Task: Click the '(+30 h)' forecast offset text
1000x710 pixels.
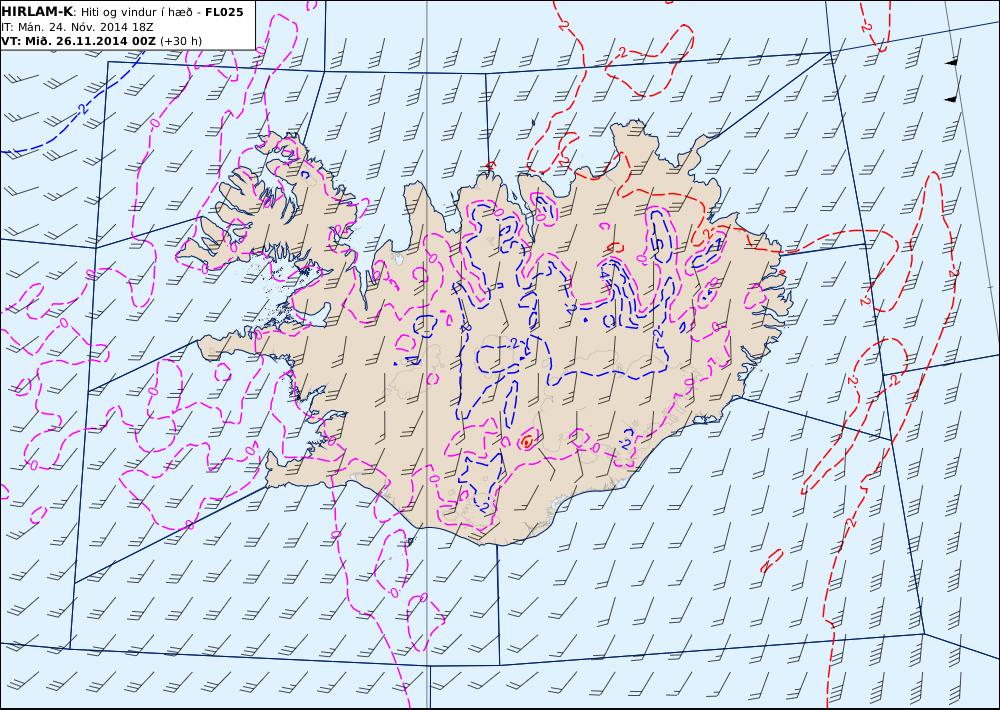Action: click(180, 41)
